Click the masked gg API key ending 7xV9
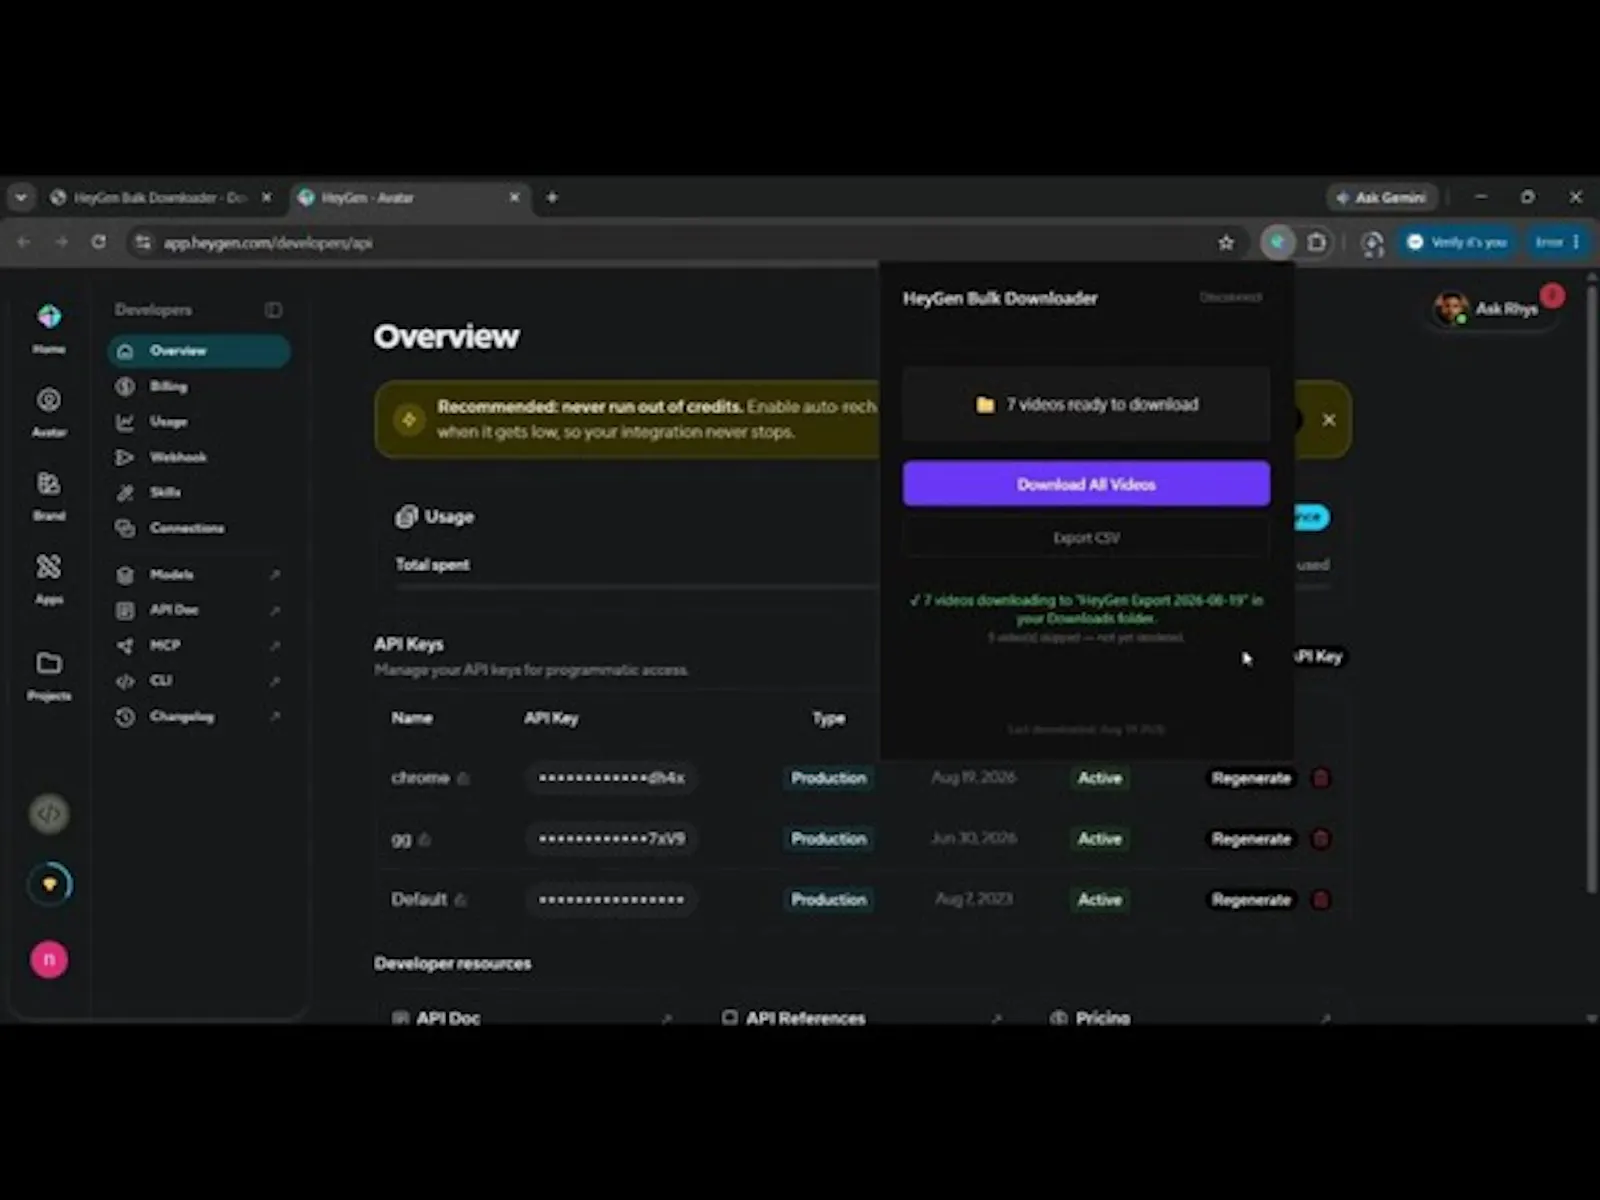 [611, 839]
